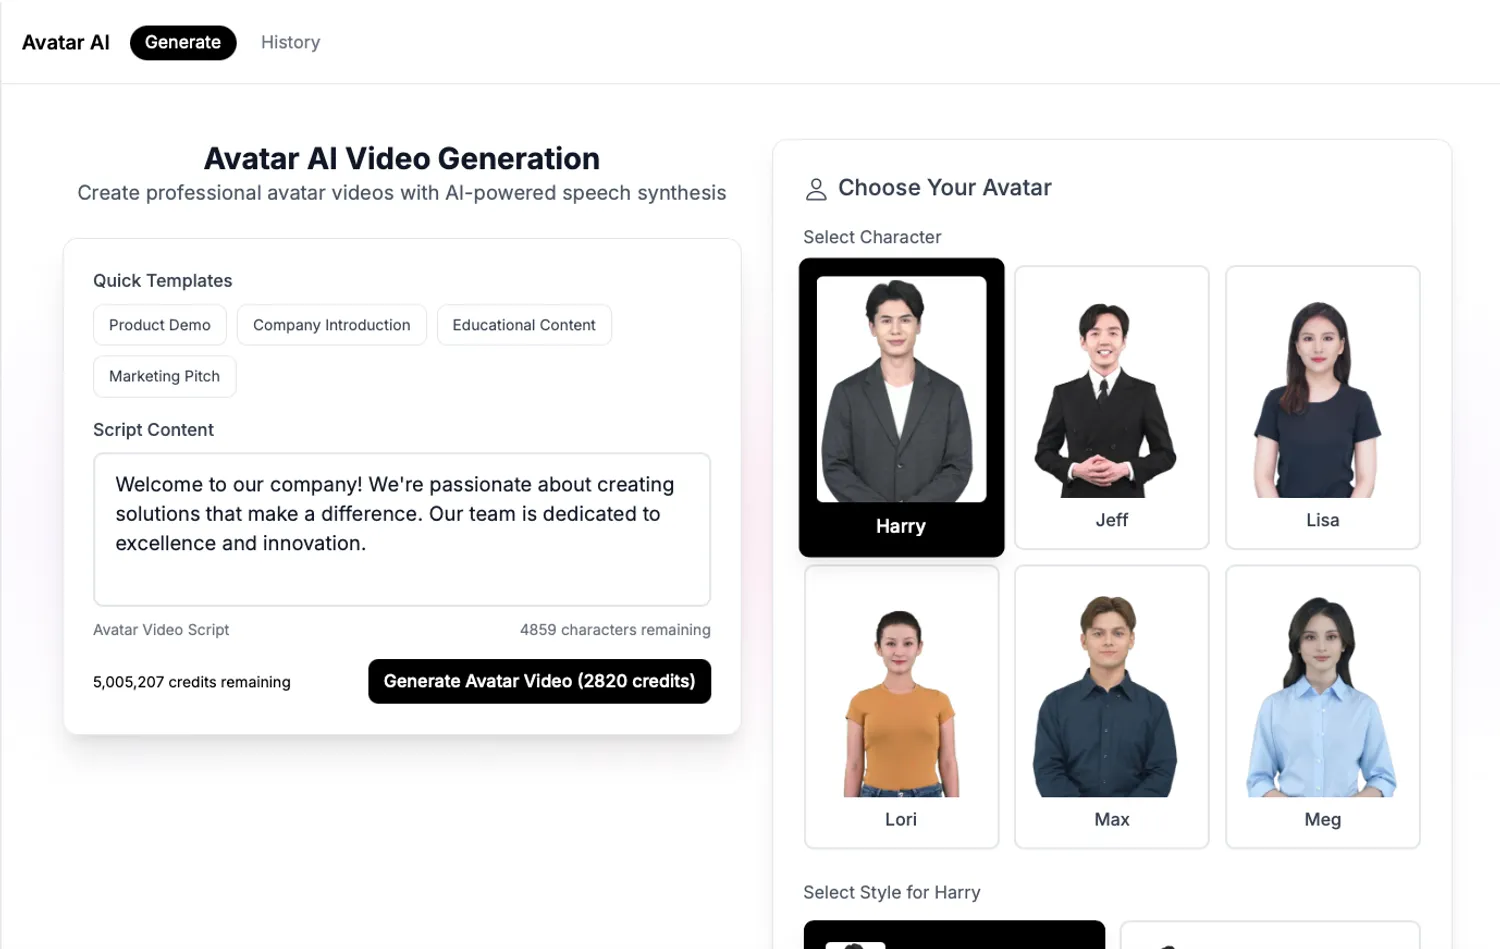Use the Company Introduction template
This screenshot has width=1500, height=949.
click(x=331, y=325)
